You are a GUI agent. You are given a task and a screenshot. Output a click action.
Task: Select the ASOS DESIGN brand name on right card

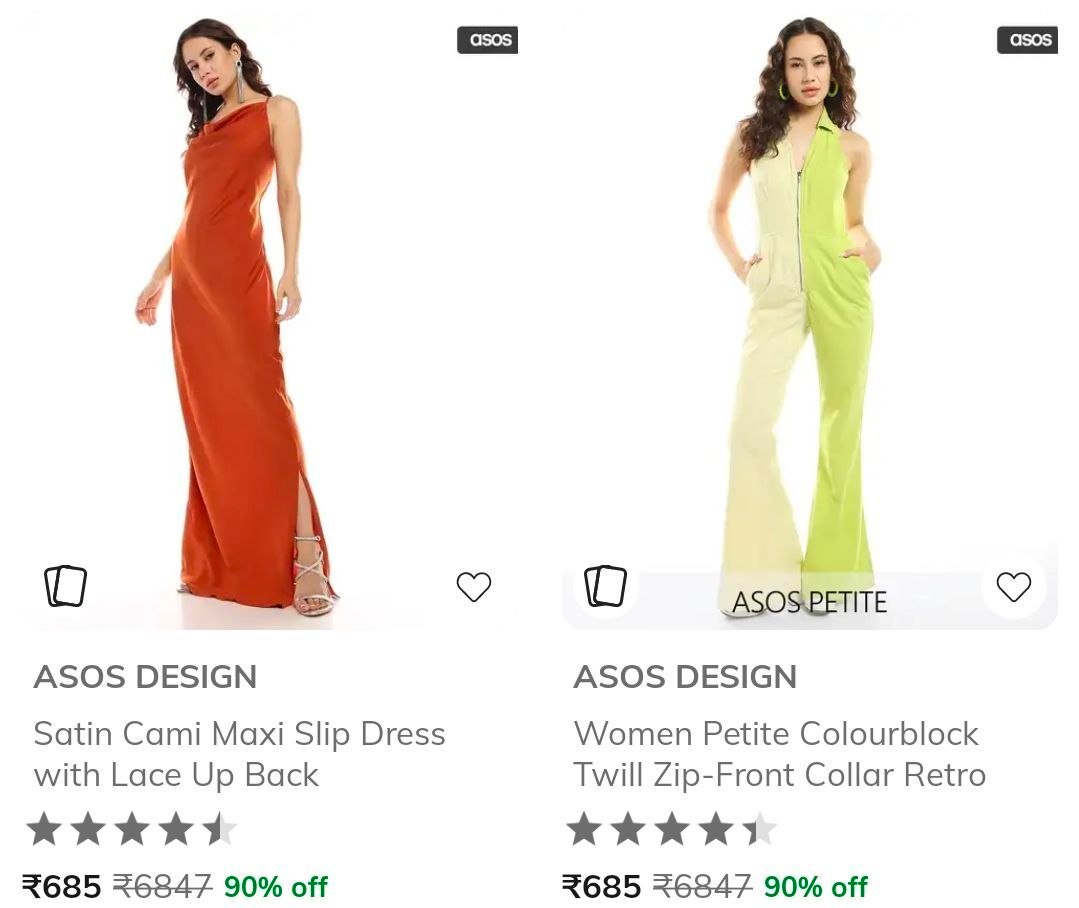686,677
